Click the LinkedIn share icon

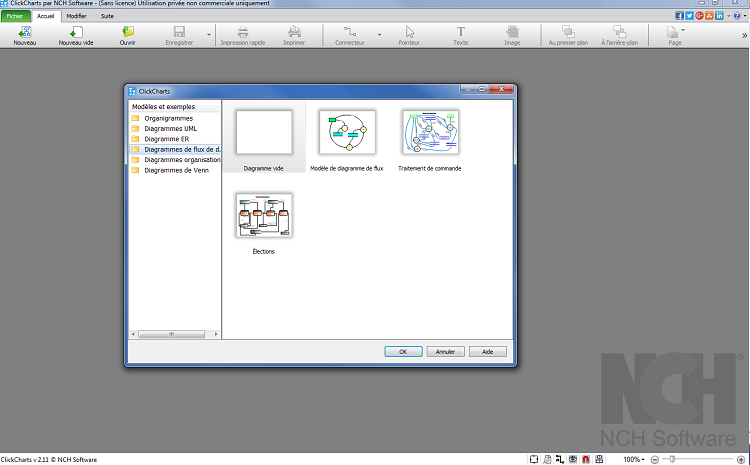click(x=719, y=16)
